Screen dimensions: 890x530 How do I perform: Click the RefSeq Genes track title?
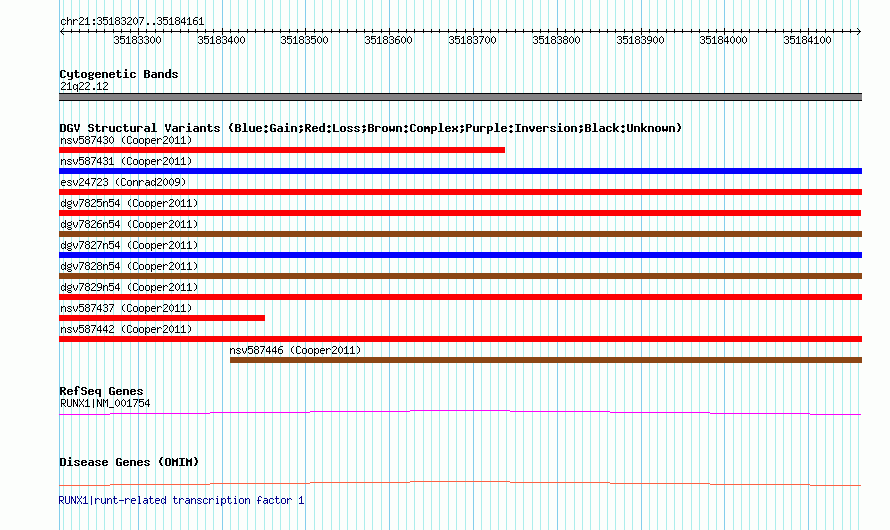(x=101, y=391)
